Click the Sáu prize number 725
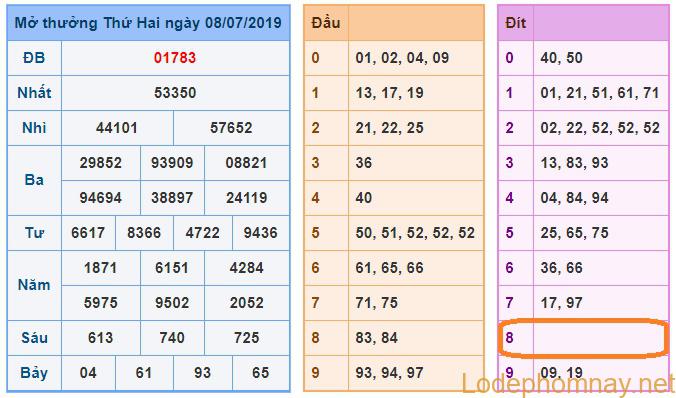676x398 pixels. pos(246,338)
